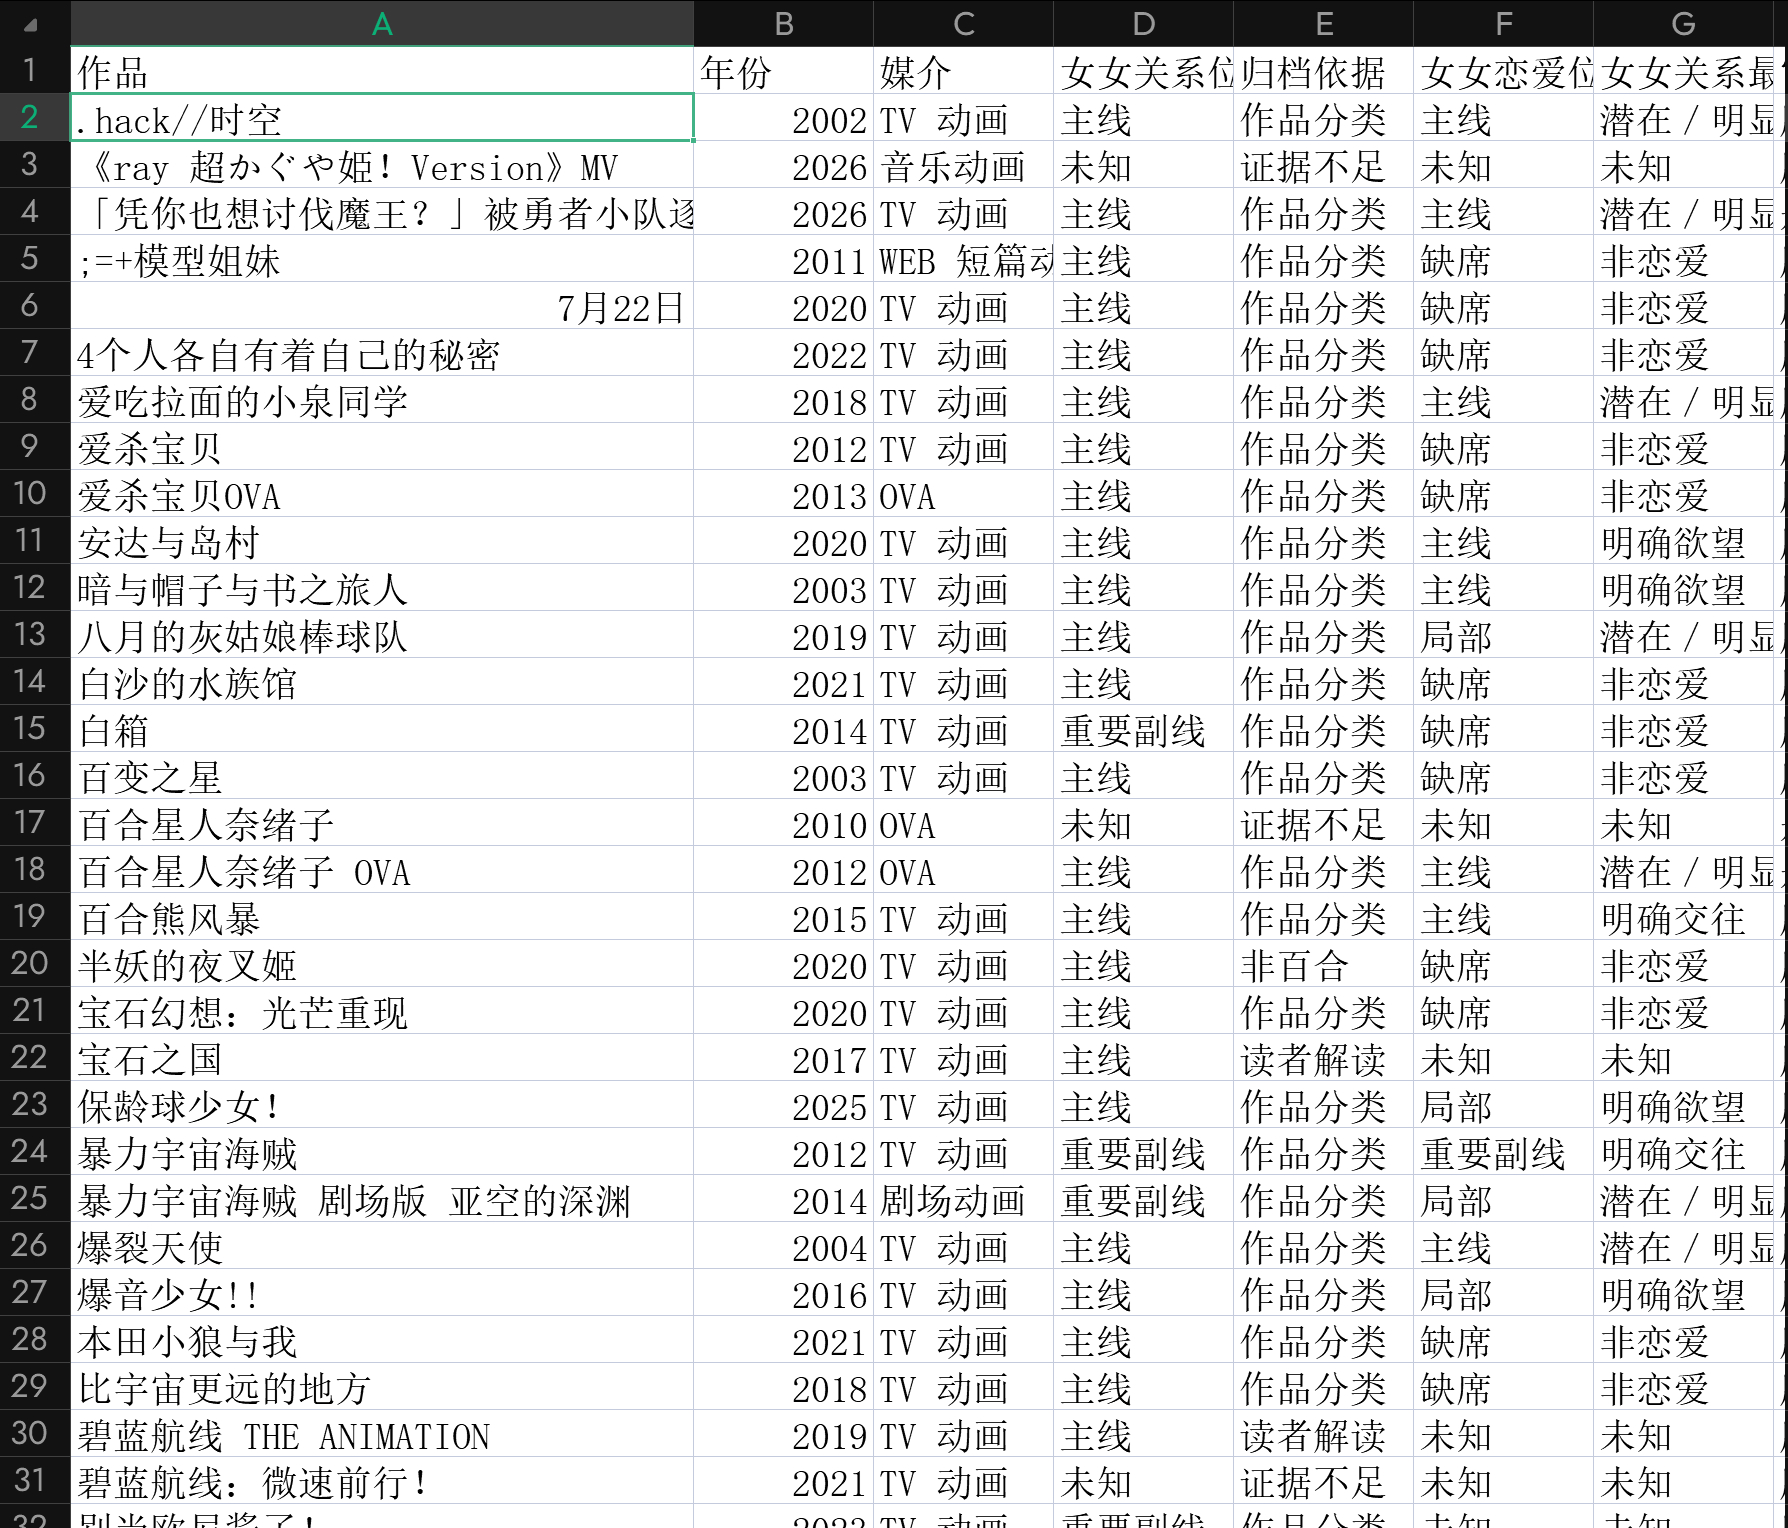The height and width of the screenshot is (1528, 1788).
Task: Click the year cell "2017"
Action: pos(783,1058)
